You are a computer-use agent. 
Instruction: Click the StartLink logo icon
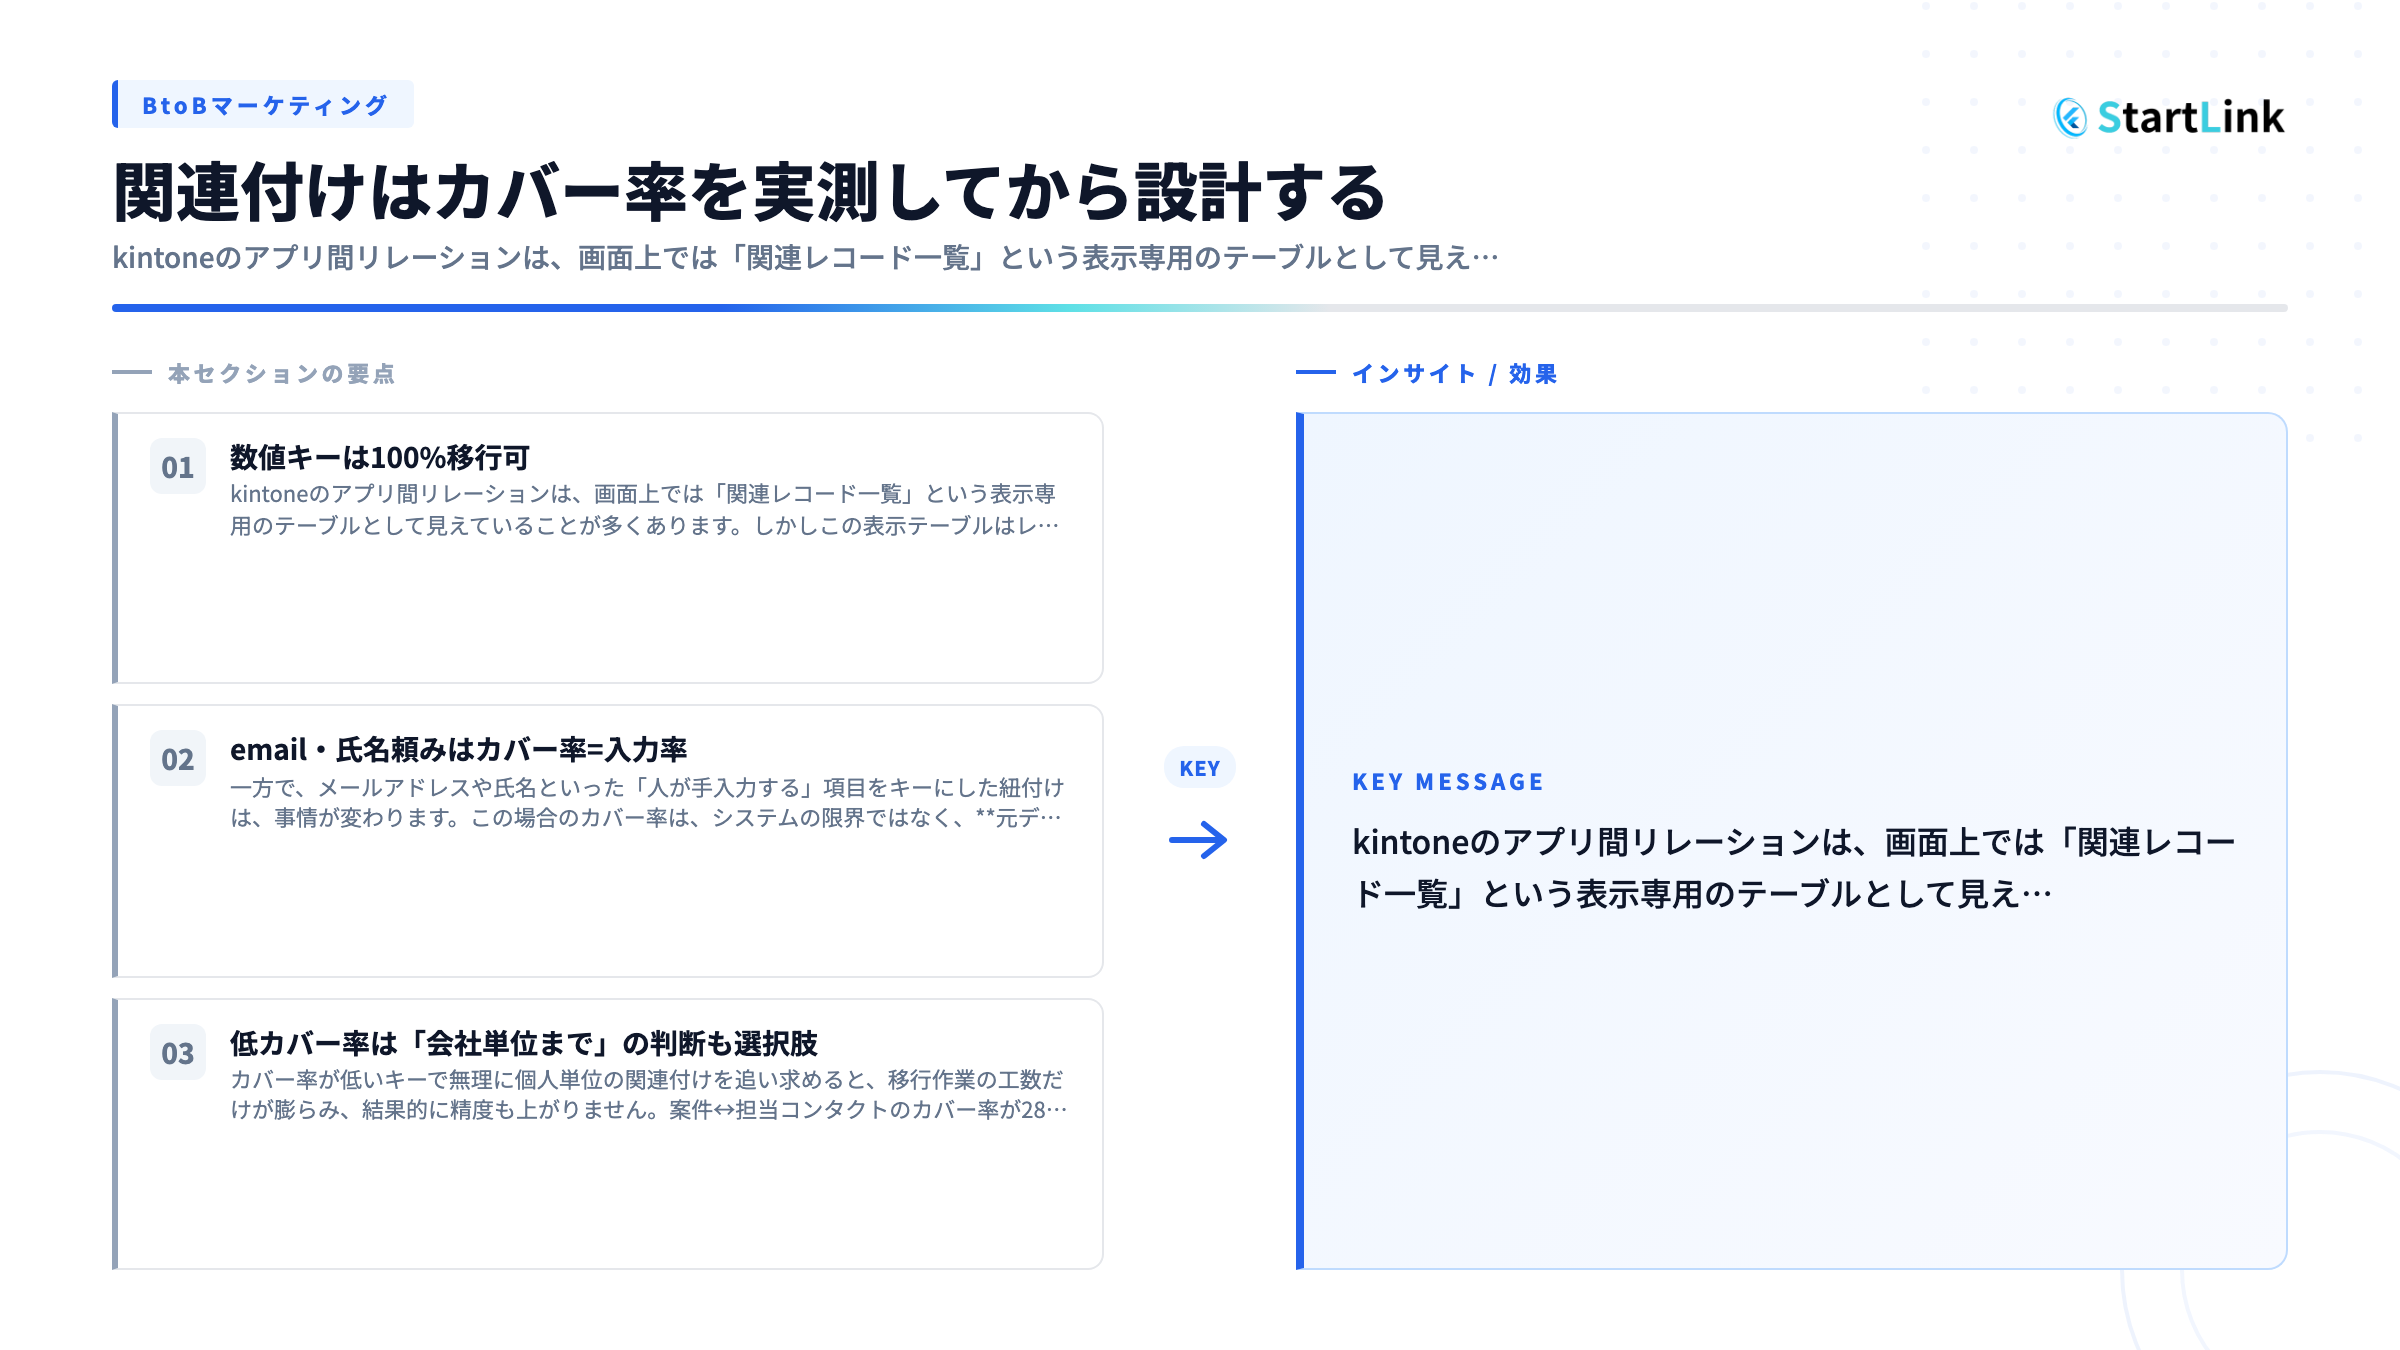click(2071, 118)
